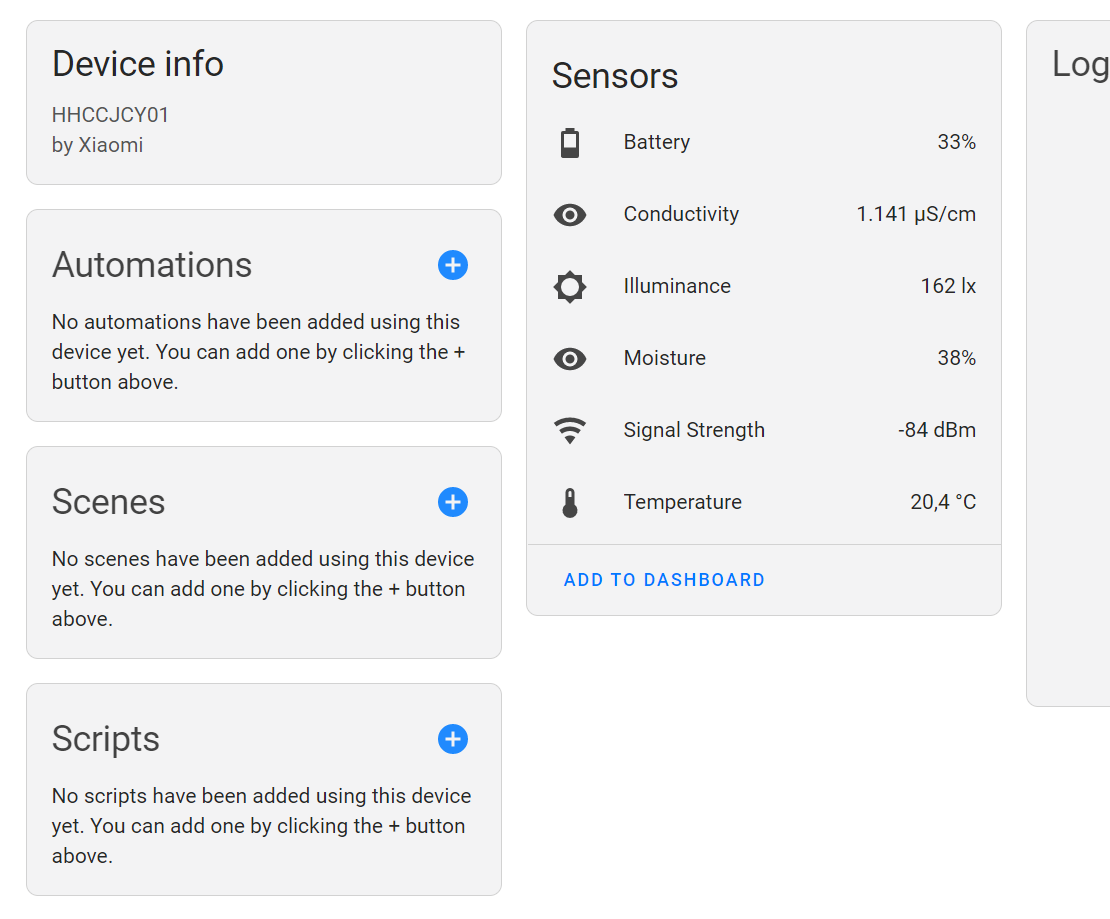The width and height of the screenshot is (1110, 919).
Task: Click the add scene plus icon
Action: pyautogui.click(x=452, y=502)
